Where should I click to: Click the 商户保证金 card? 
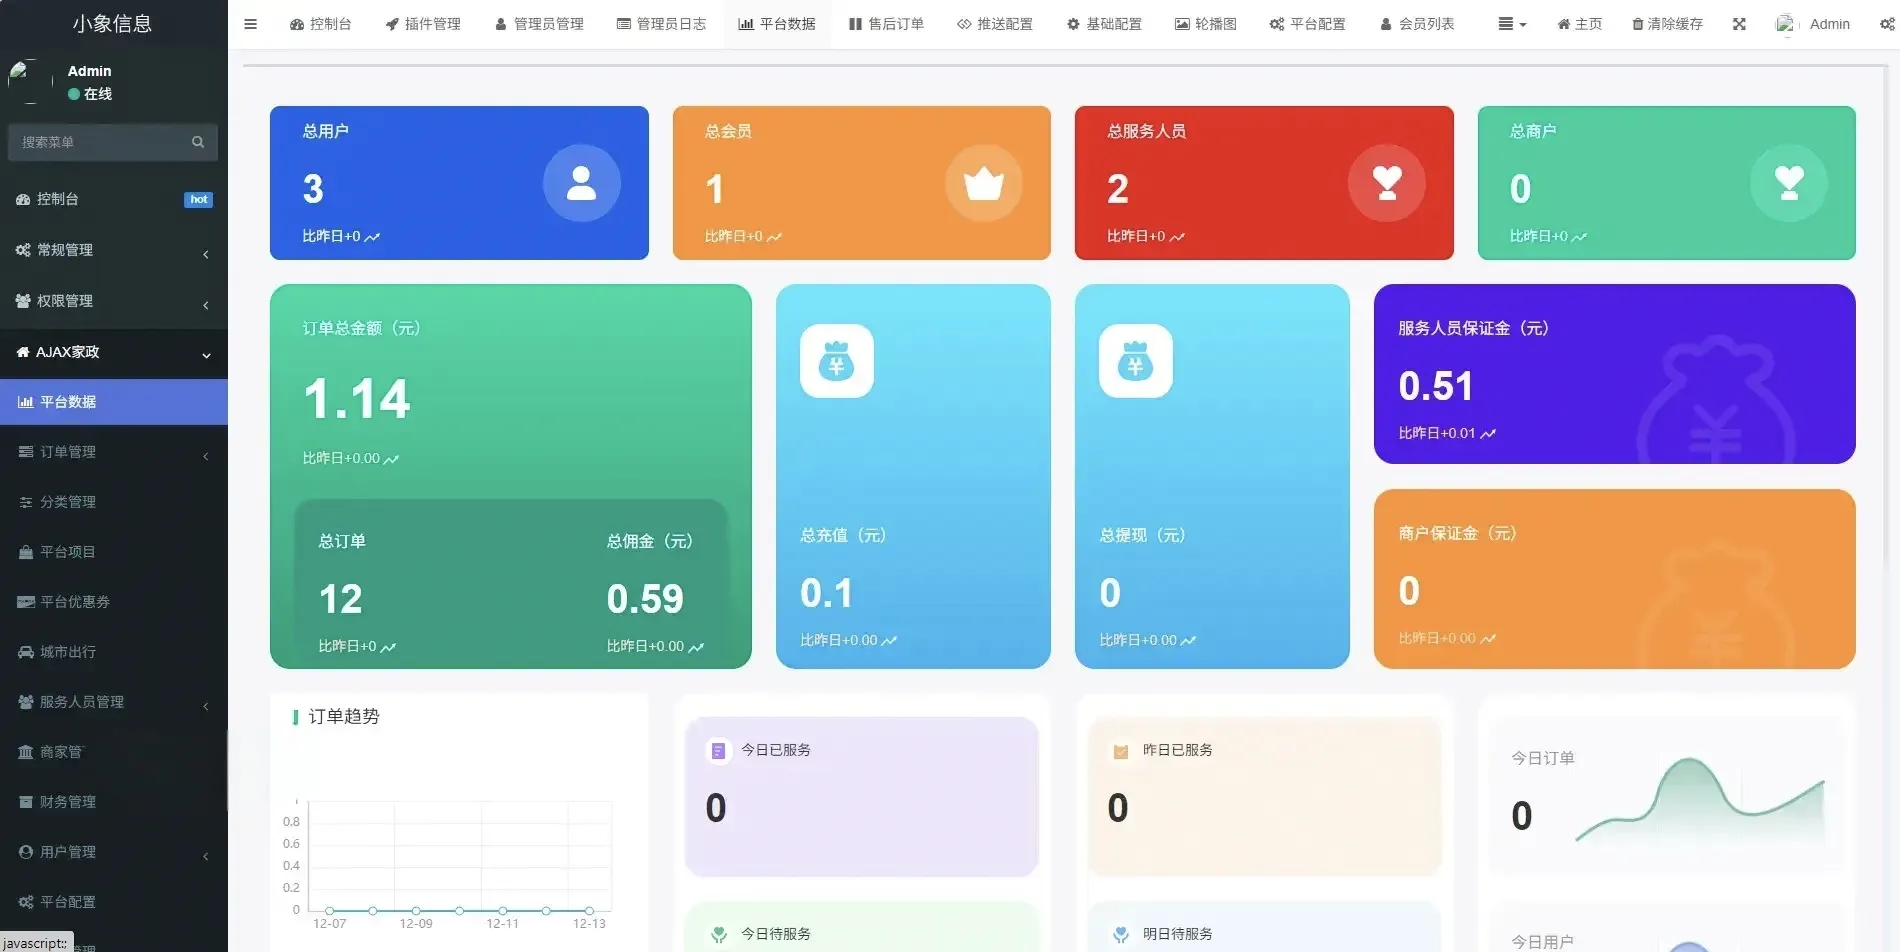pyautogui.click(x=1615, y=579)
